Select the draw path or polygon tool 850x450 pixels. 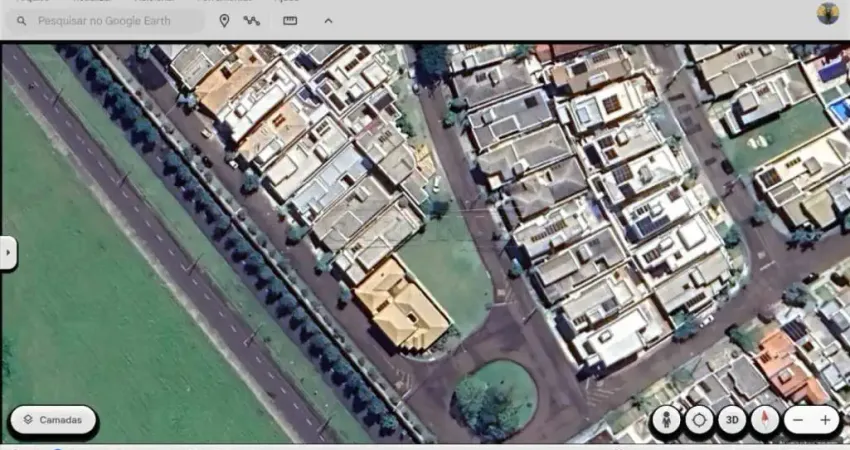click(x=251, y=20)
